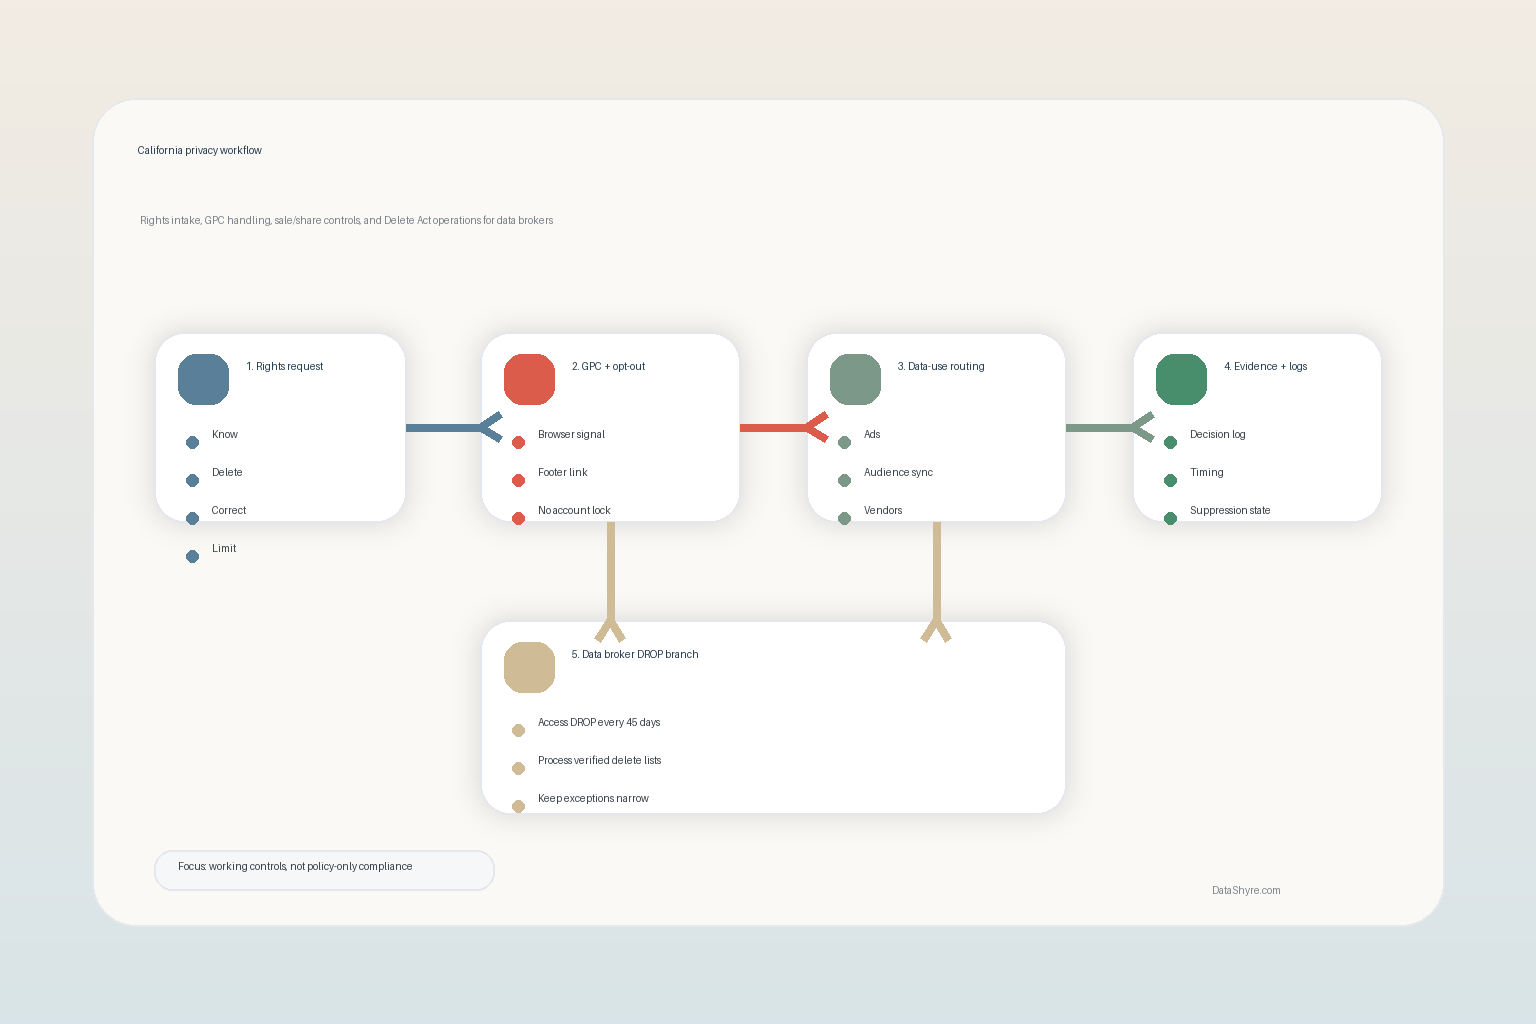Click the green bullet beside Timing
This screenshot has height=1024, width=1536.
point(1170,480)
